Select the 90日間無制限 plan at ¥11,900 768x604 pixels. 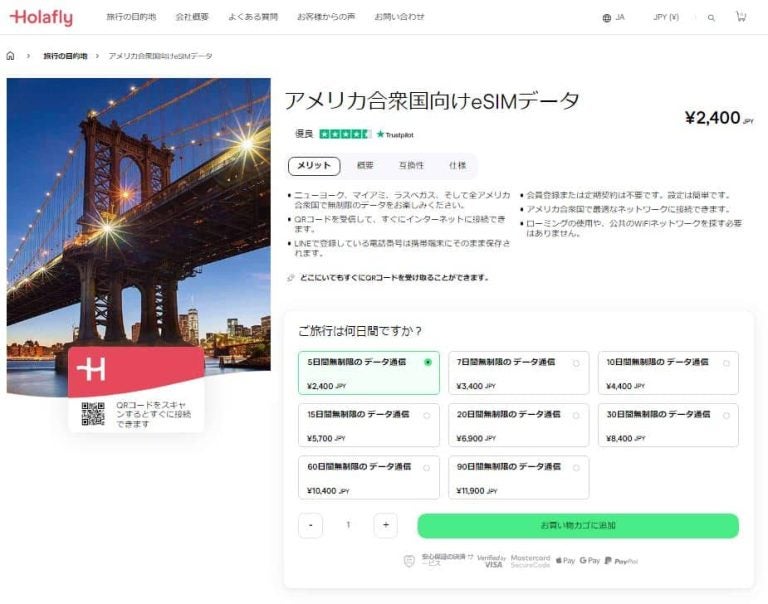(519, 478)
